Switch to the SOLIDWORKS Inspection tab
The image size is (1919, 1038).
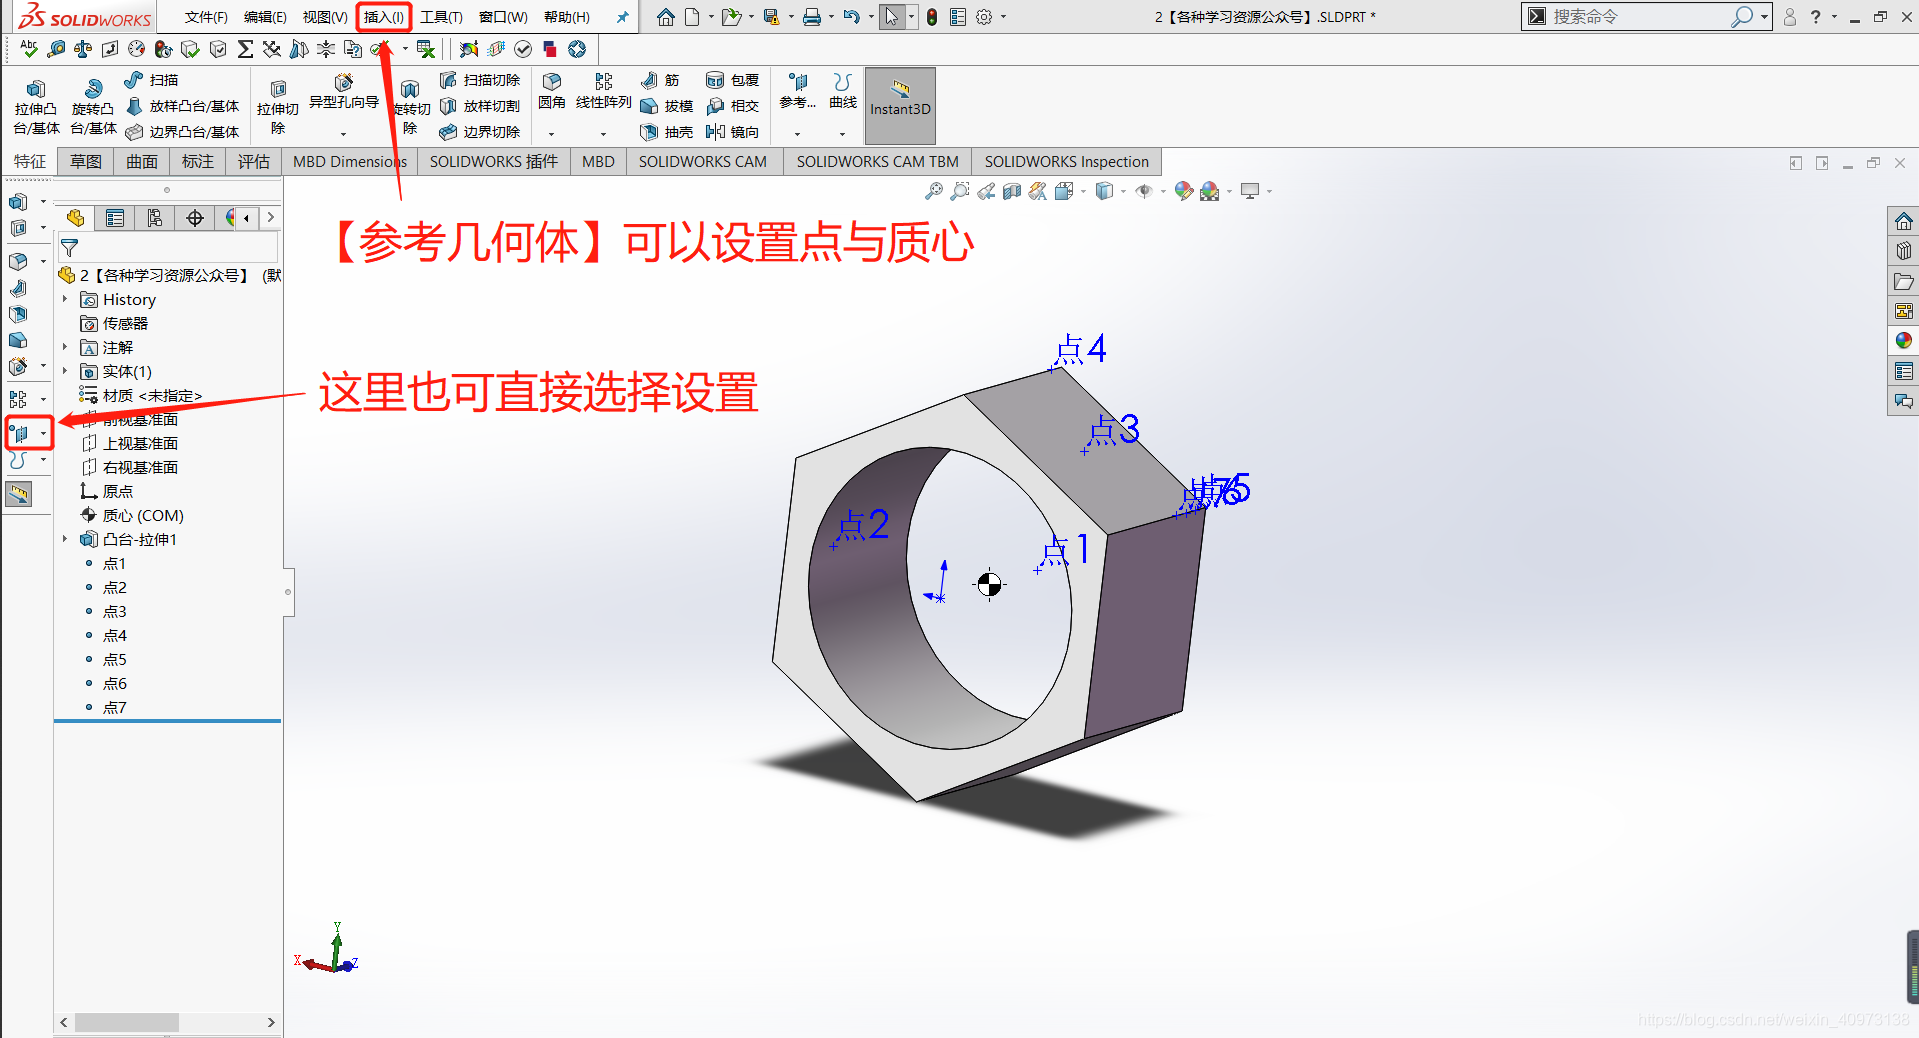(x=1066, y=161)
